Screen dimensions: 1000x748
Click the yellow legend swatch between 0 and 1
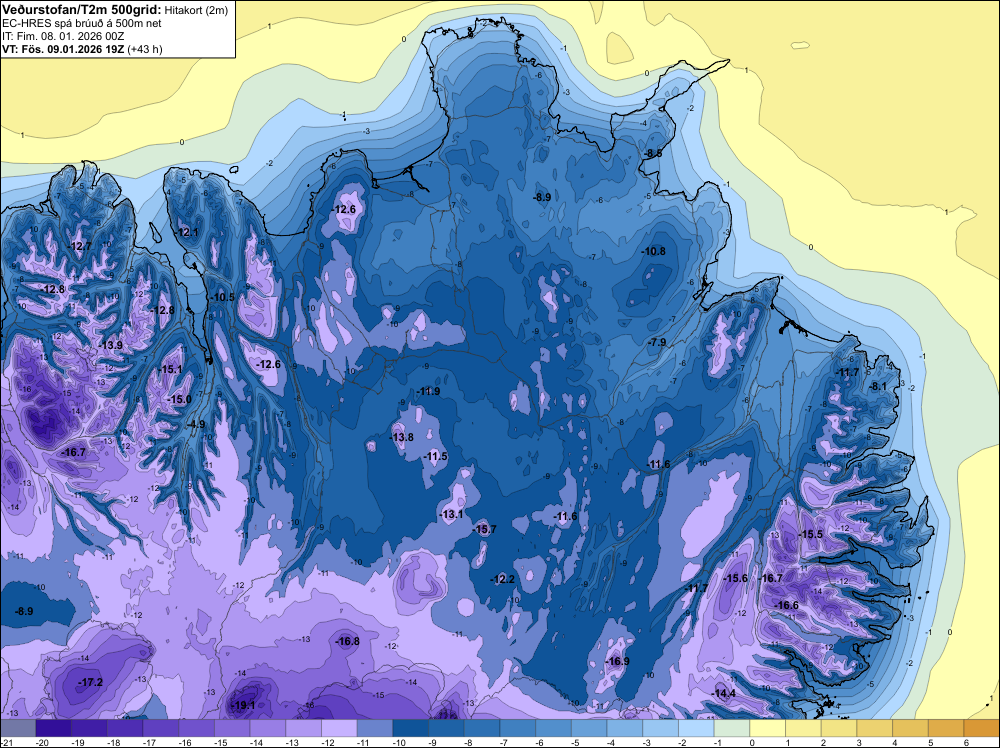click(768, 728)
